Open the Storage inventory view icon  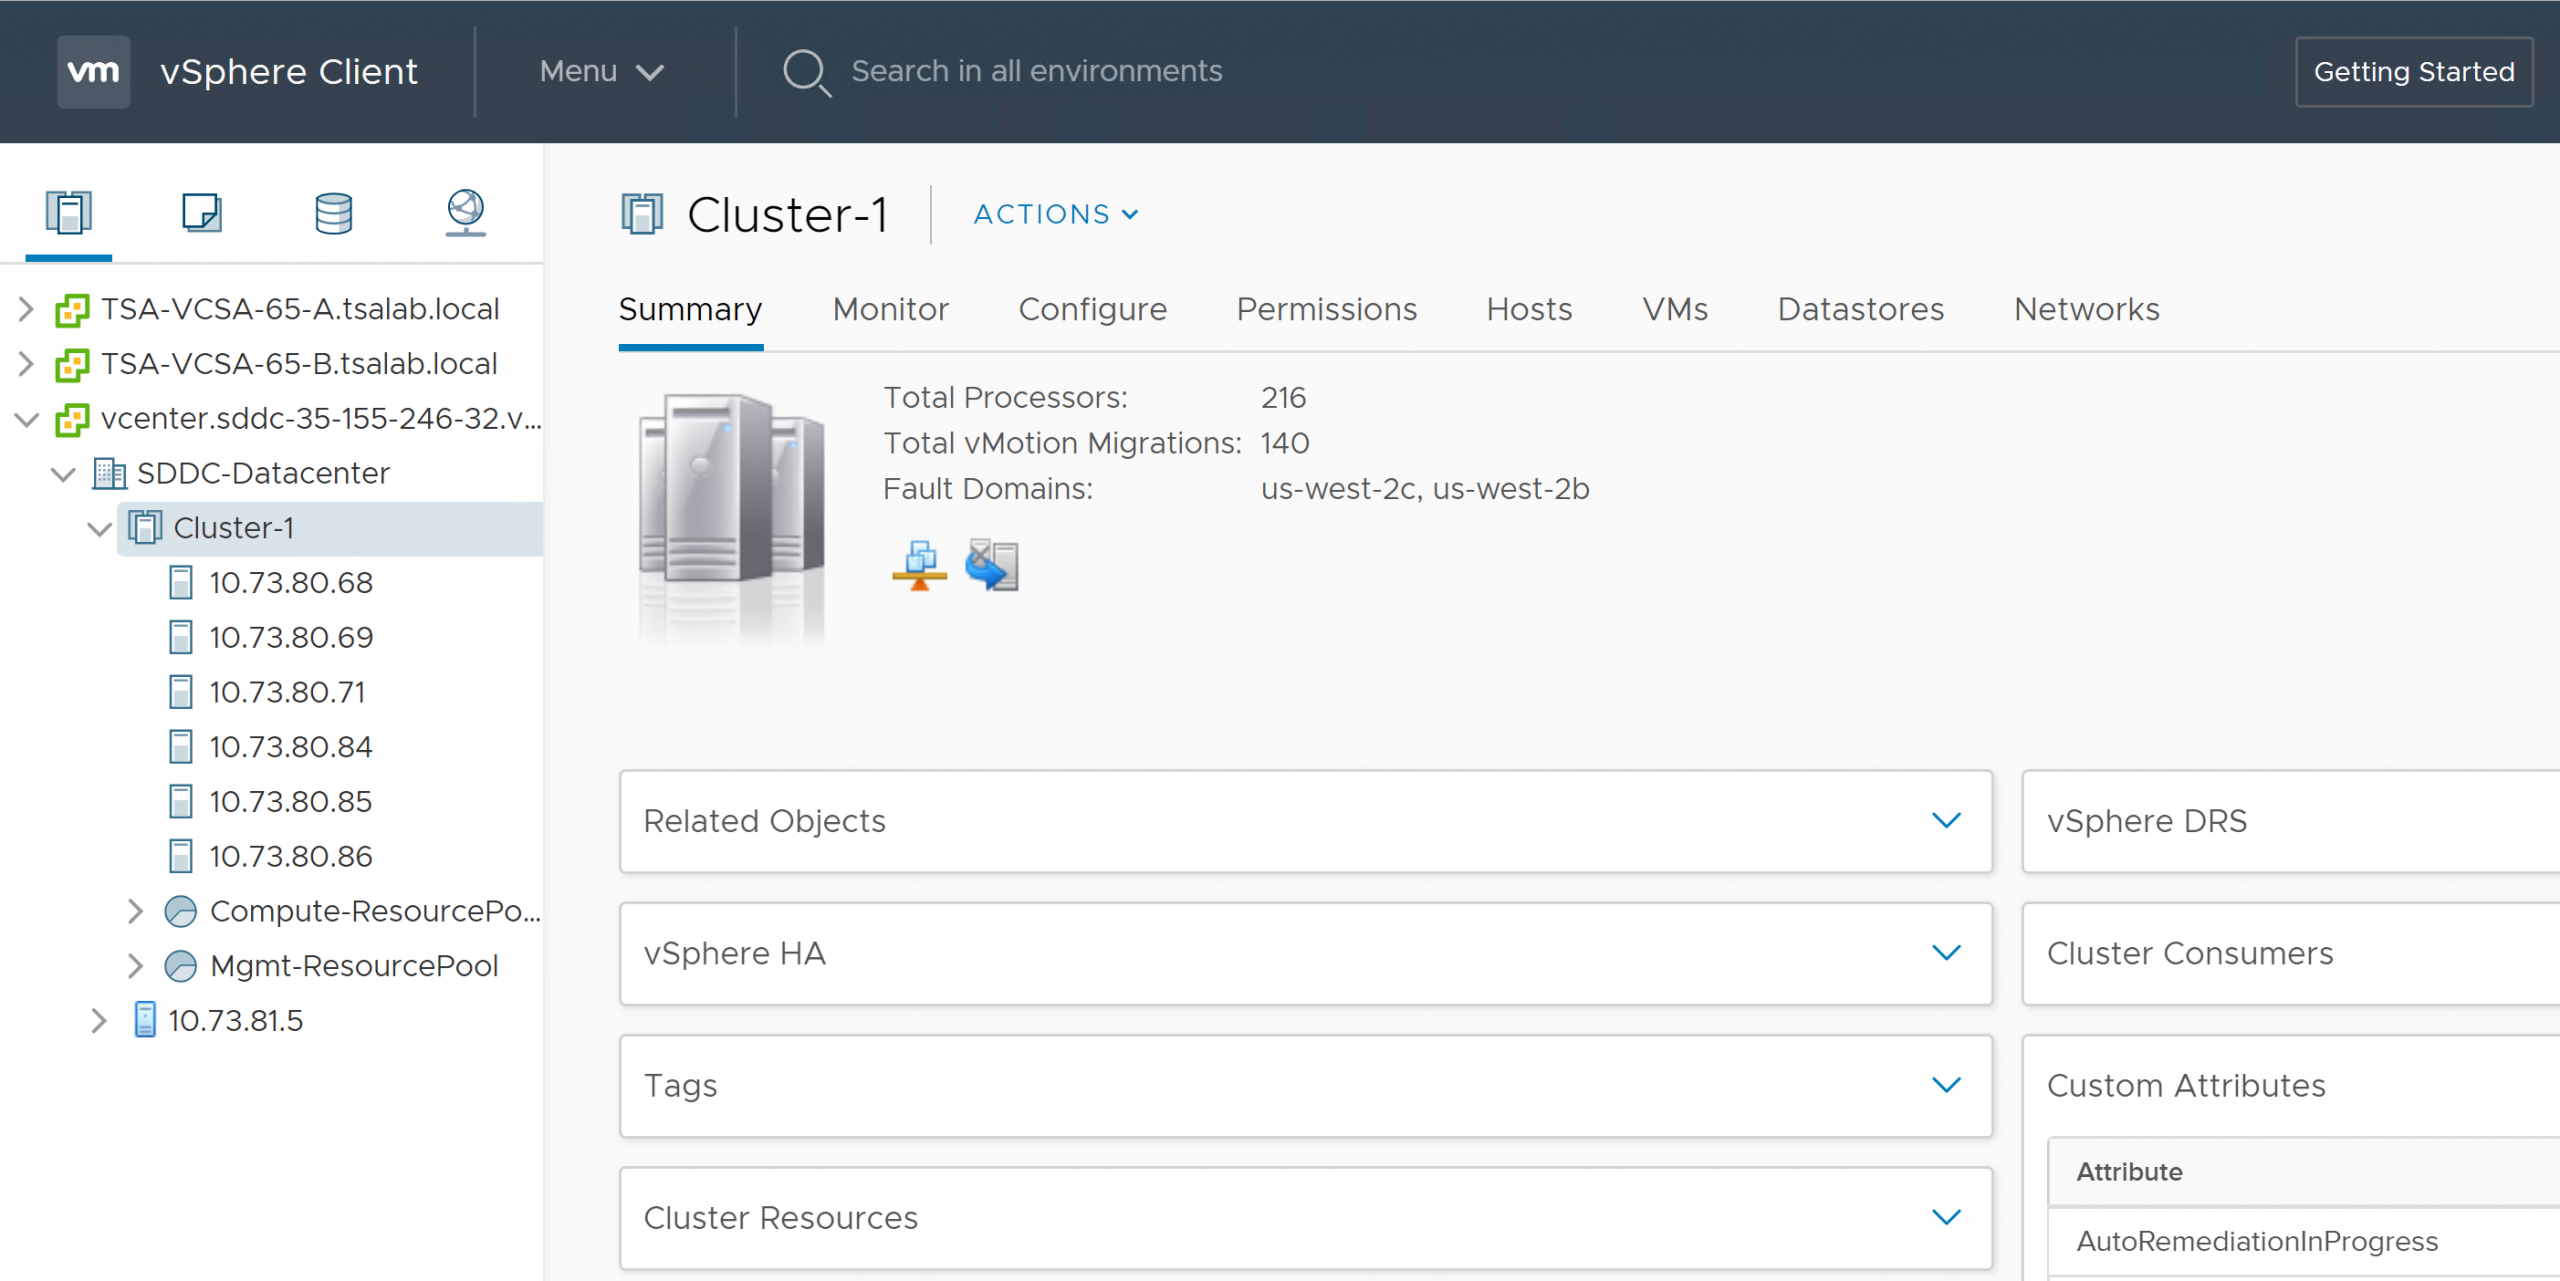(333, 212)
